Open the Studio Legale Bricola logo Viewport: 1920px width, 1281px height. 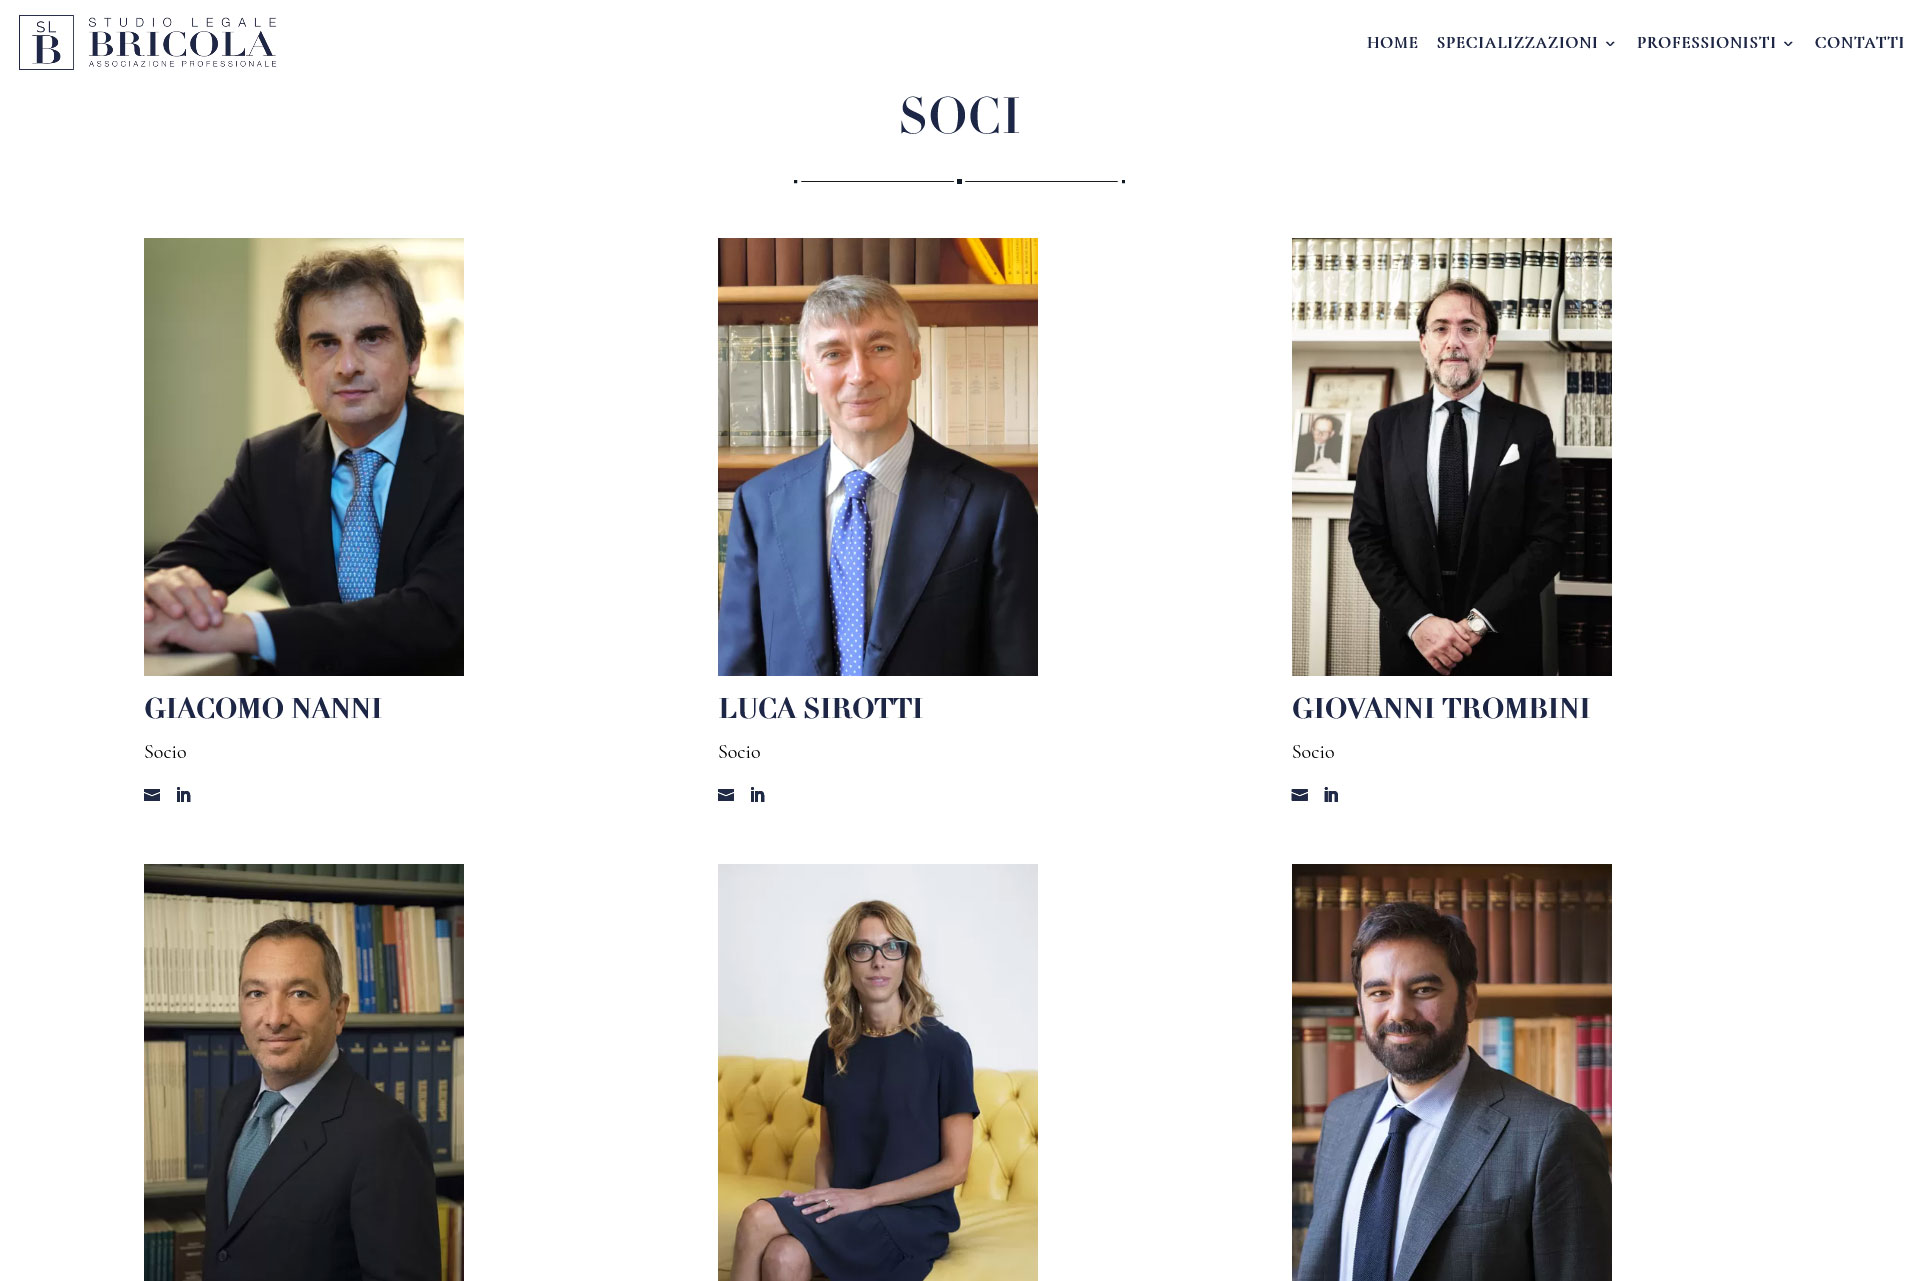pyautogui.click(x=148, y=42)
